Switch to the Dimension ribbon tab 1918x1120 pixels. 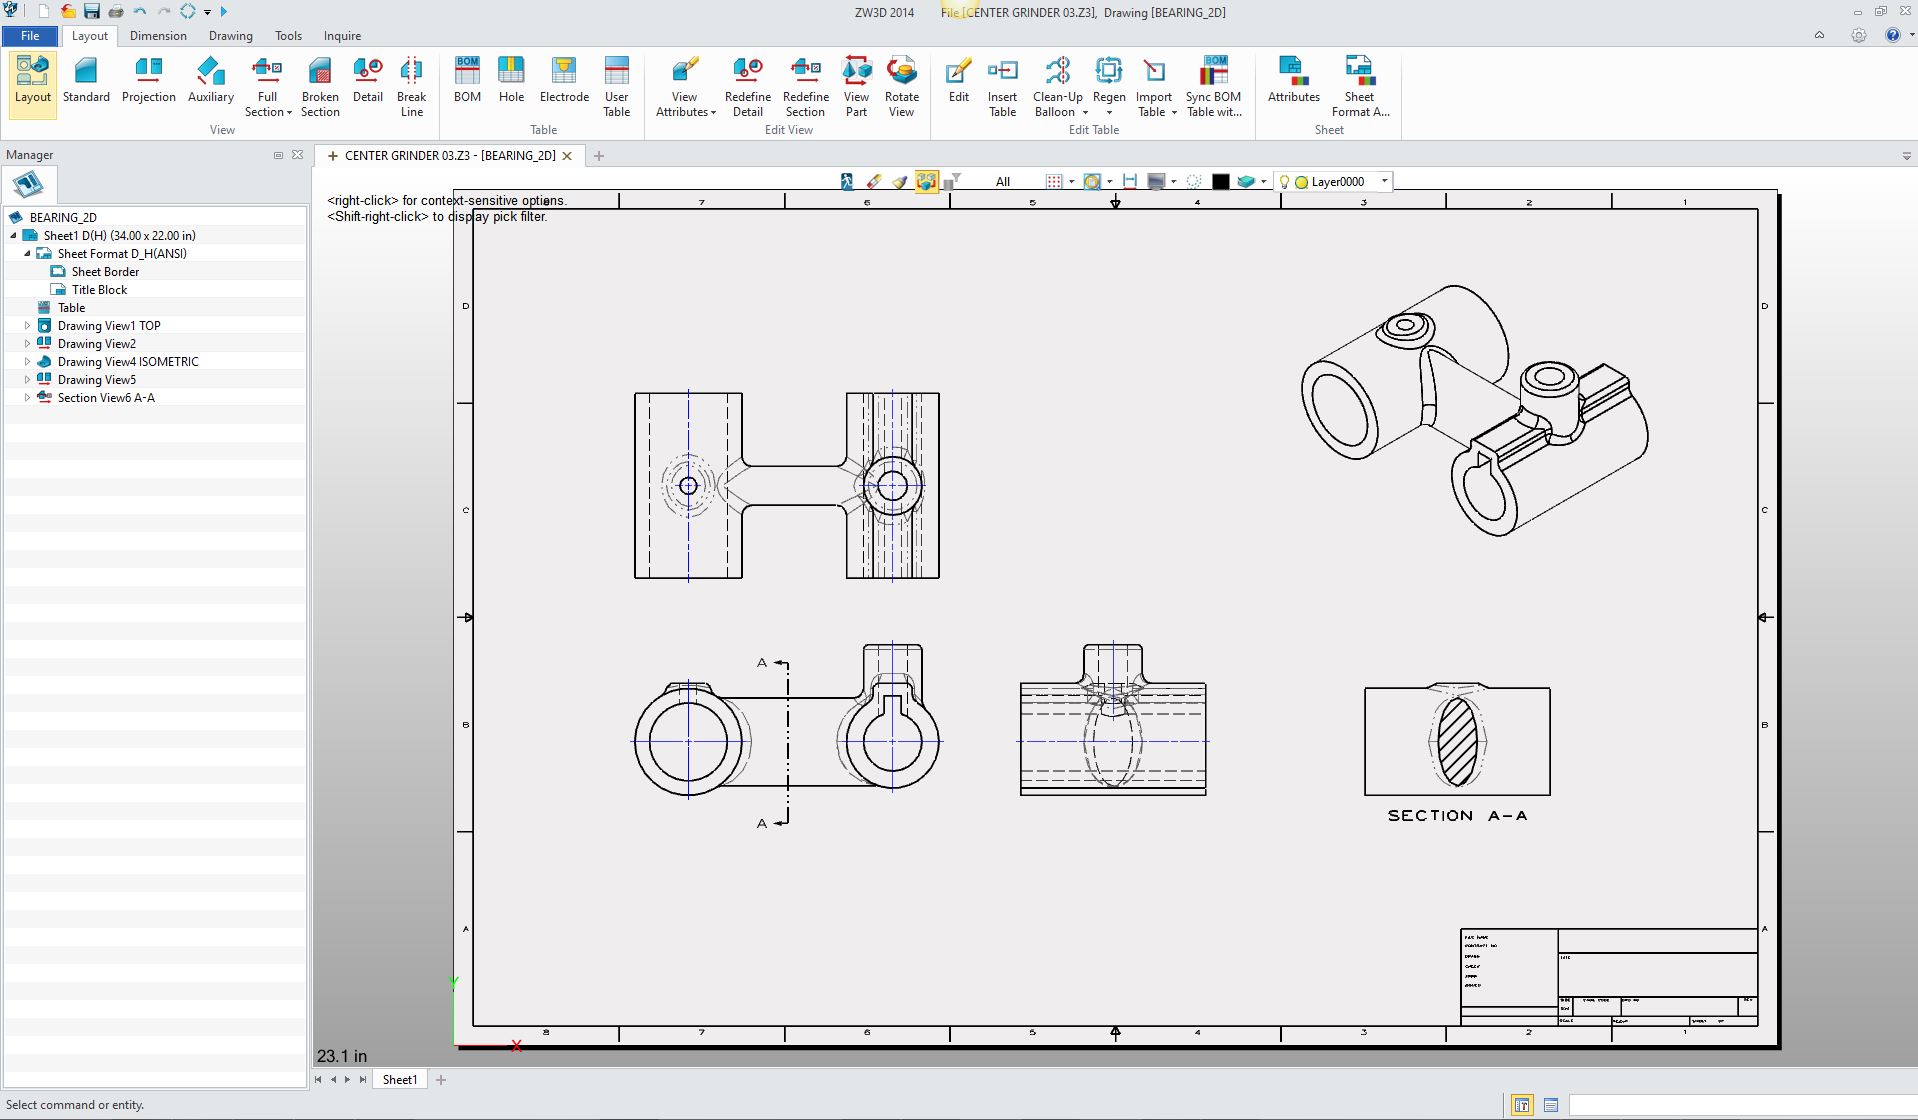pyautogui.click(x=158, y=36)
